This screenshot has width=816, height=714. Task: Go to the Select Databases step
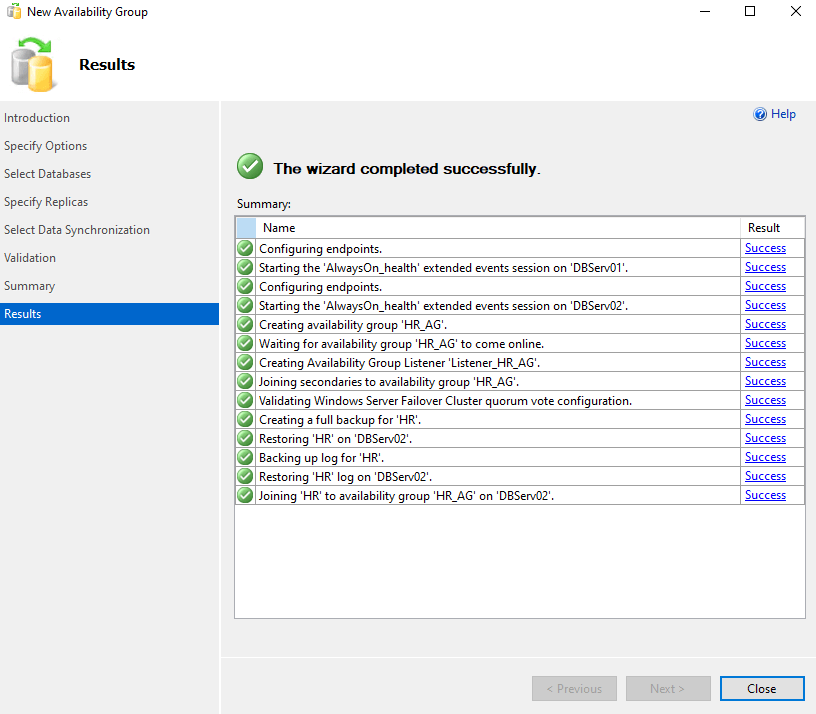tap(47, 174)
